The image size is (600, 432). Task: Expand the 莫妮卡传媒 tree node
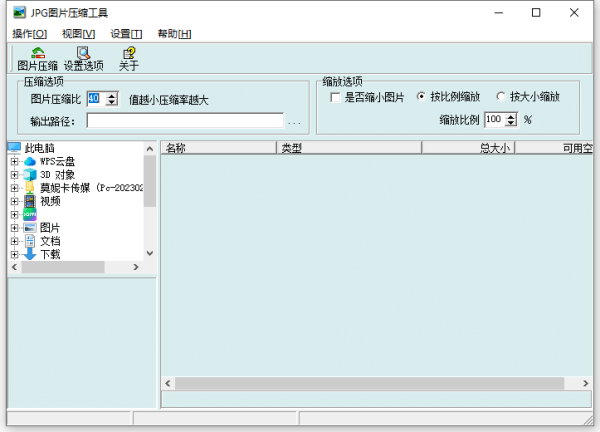click(15, 188)
